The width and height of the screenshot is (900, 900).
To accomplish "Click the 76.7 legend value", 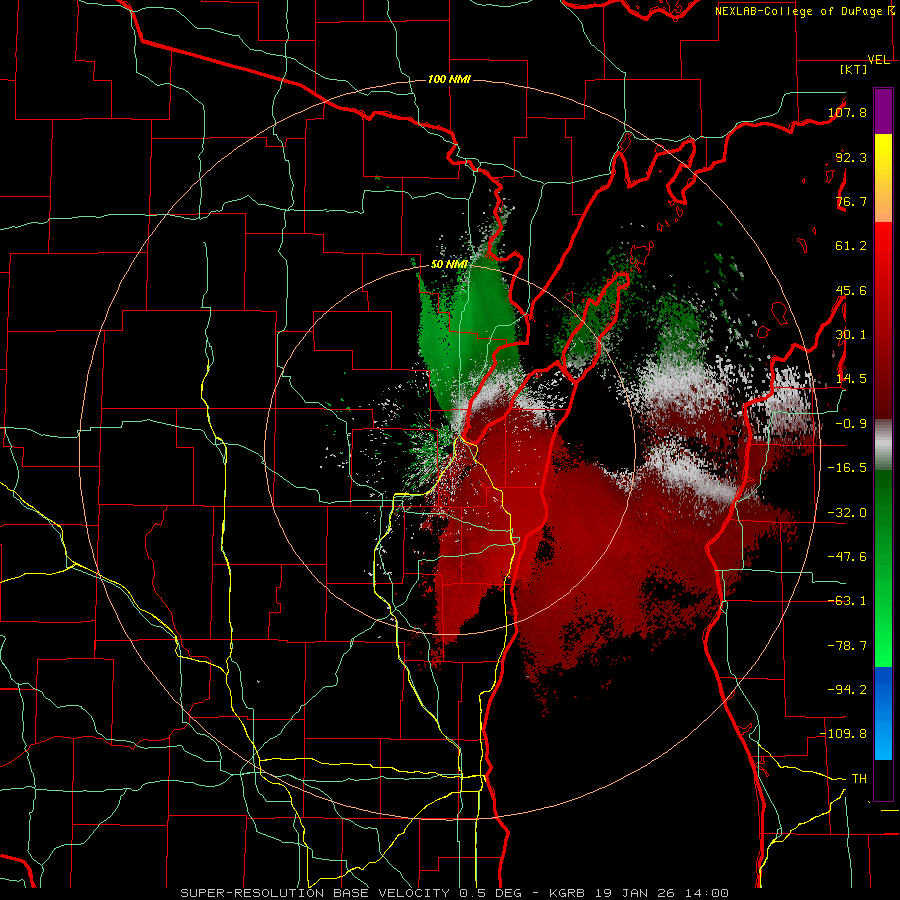I will click(851, 201).
